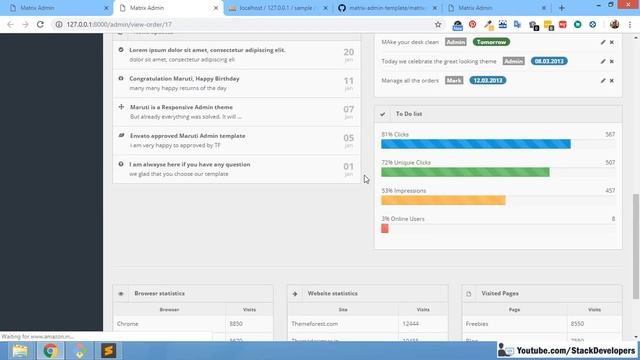Open the red extension icon in toolbar

pos(563,24)
